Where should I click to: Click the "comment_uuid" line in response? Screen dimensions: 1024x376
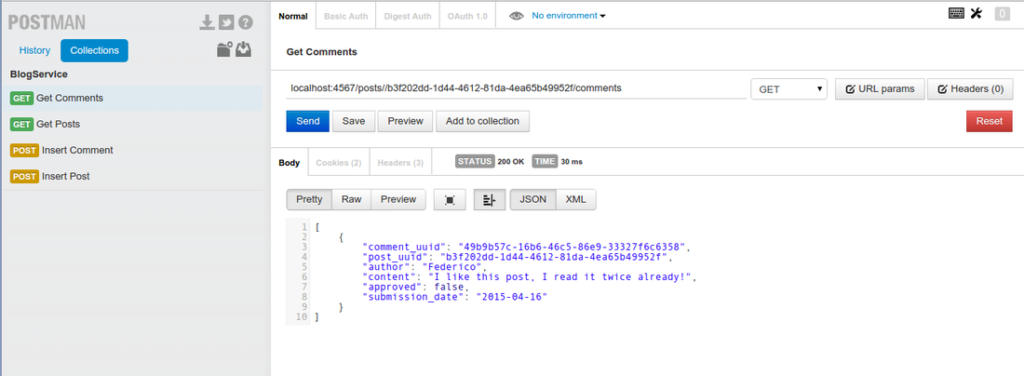point(526,247)
